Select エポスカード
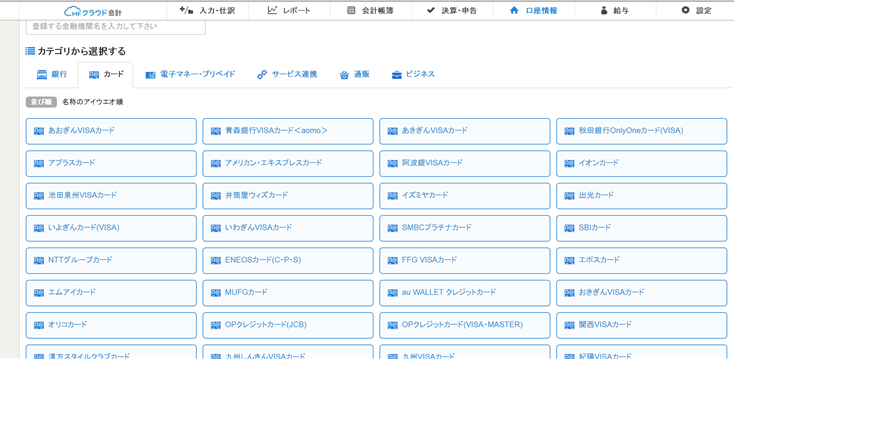This screenshot has width=890, height=429. [x=641, y=260]
